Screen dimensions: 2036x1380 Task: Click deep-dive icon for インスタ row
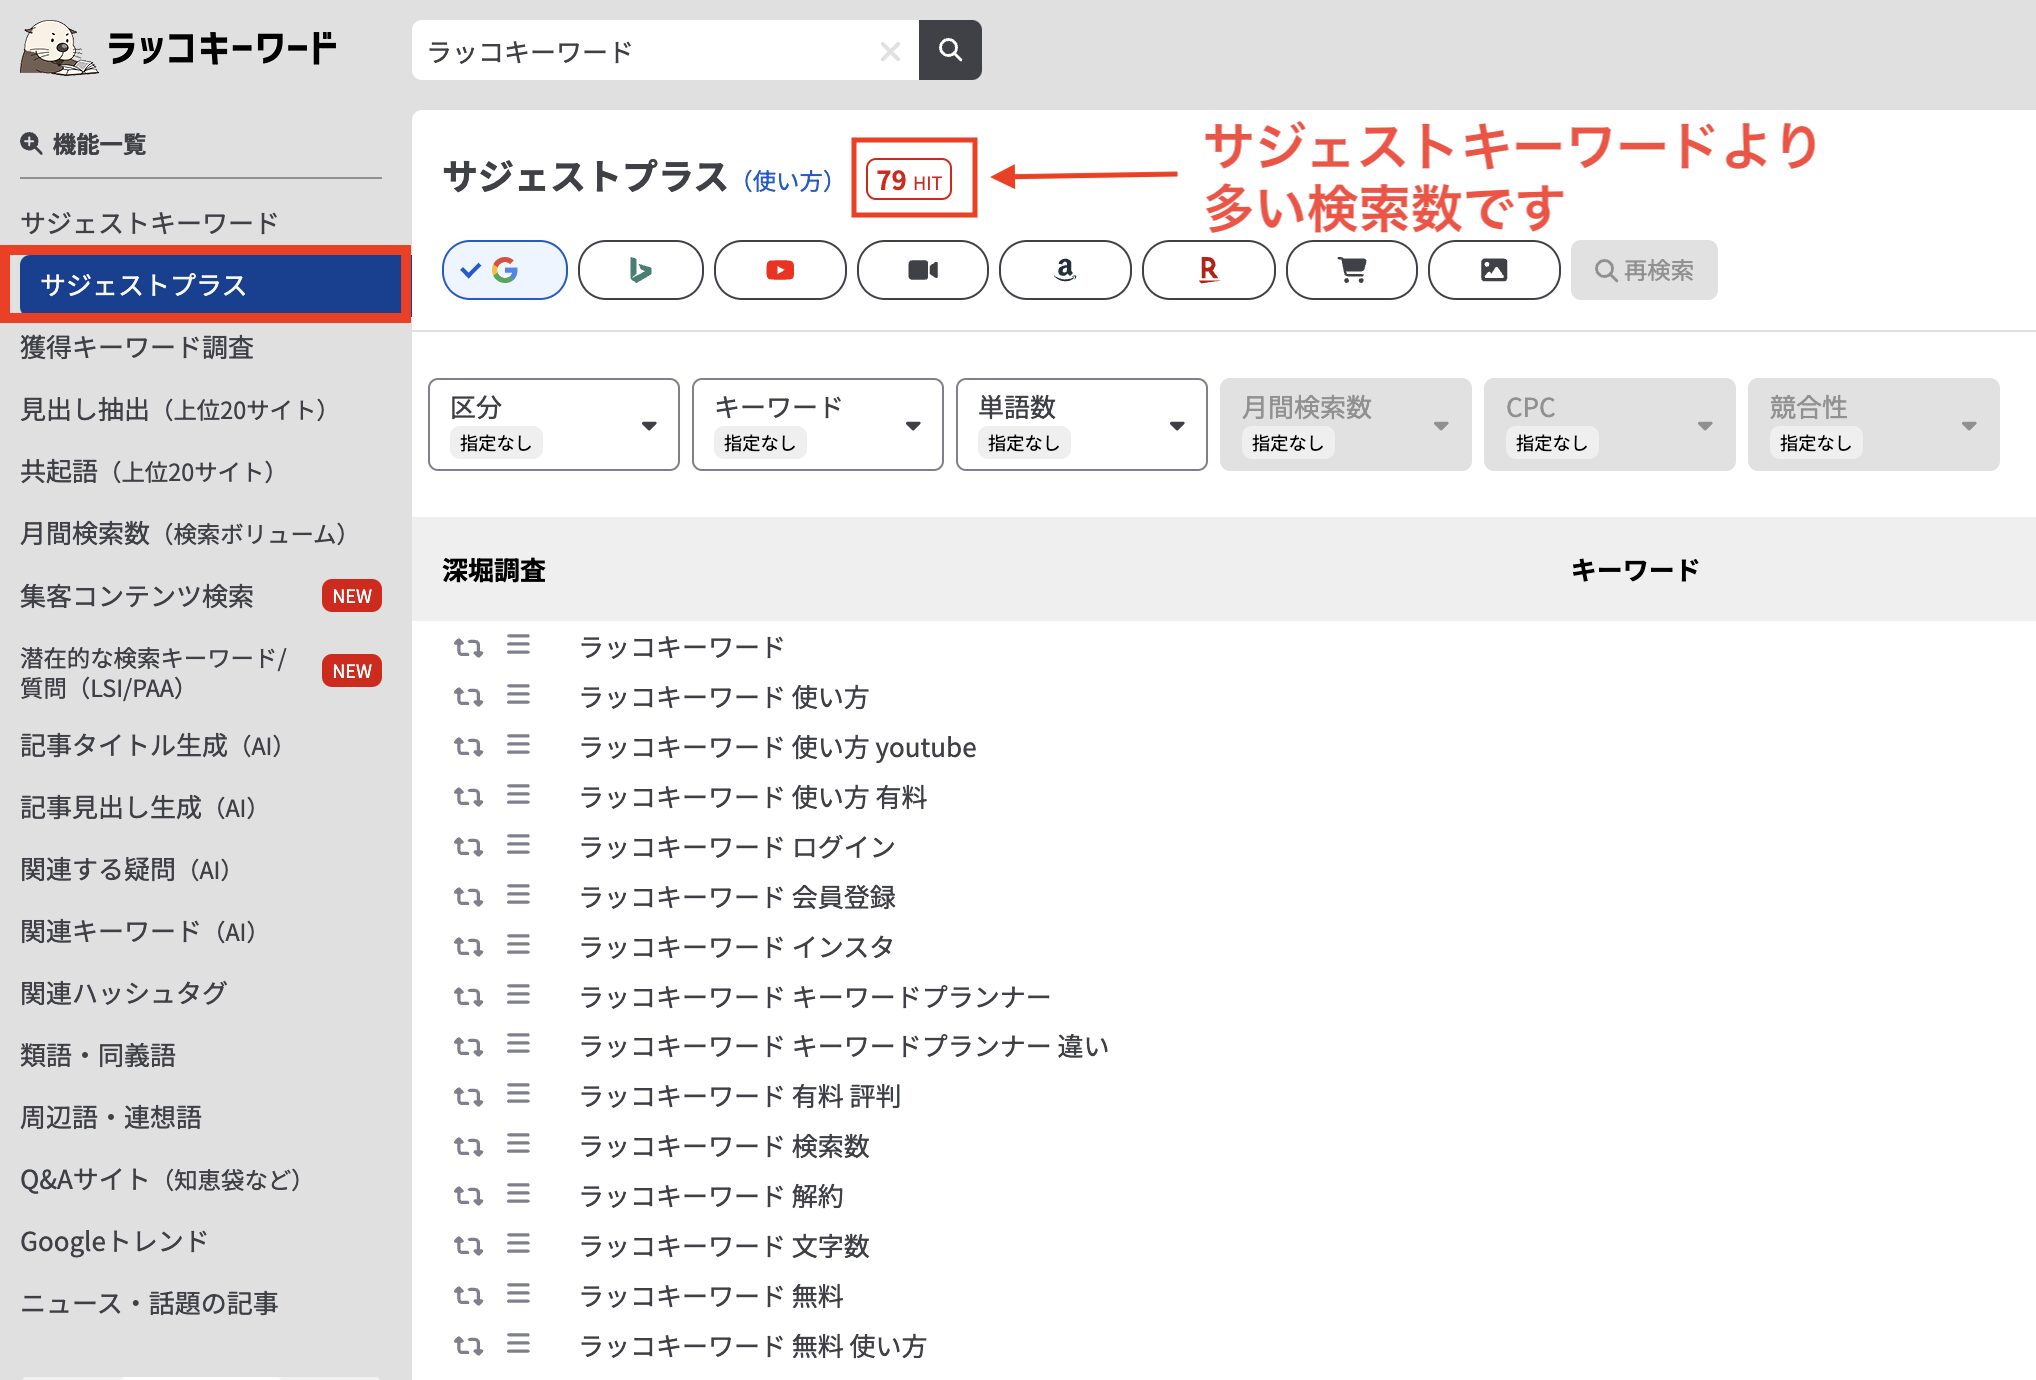(468, 946)
